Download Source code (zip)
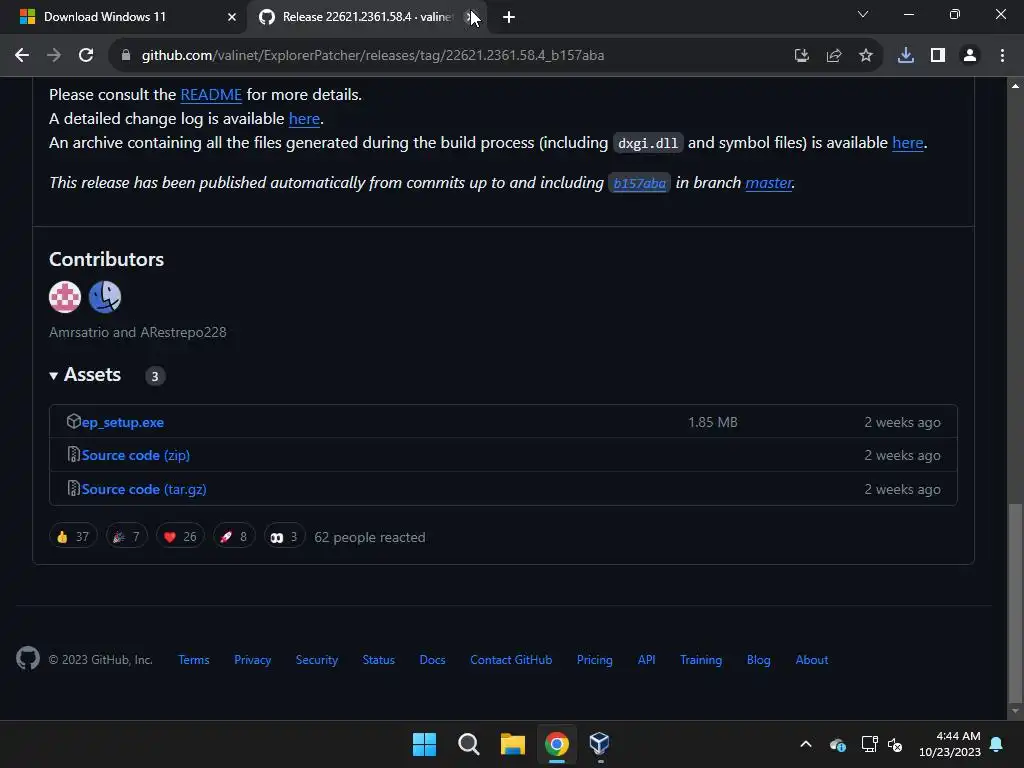1024x768 pixels. [135, 455]
